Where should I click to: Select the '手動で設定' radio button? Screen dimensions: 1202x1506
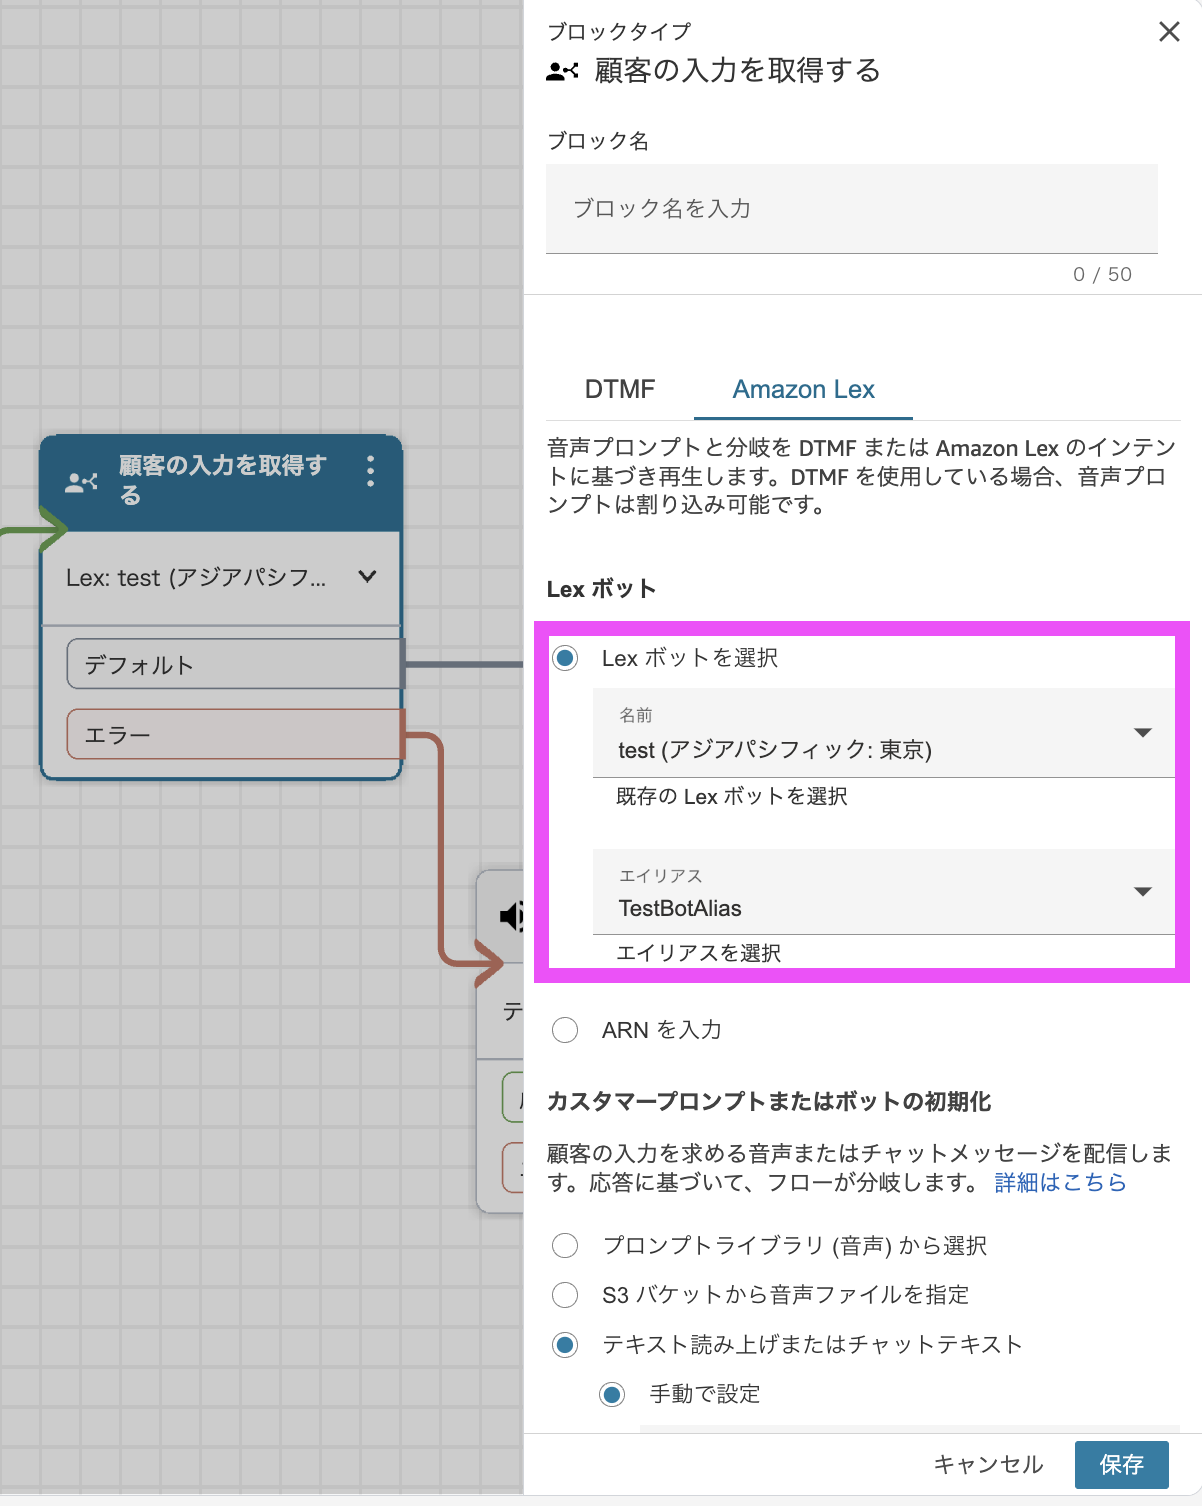(x=612, y=1394)
